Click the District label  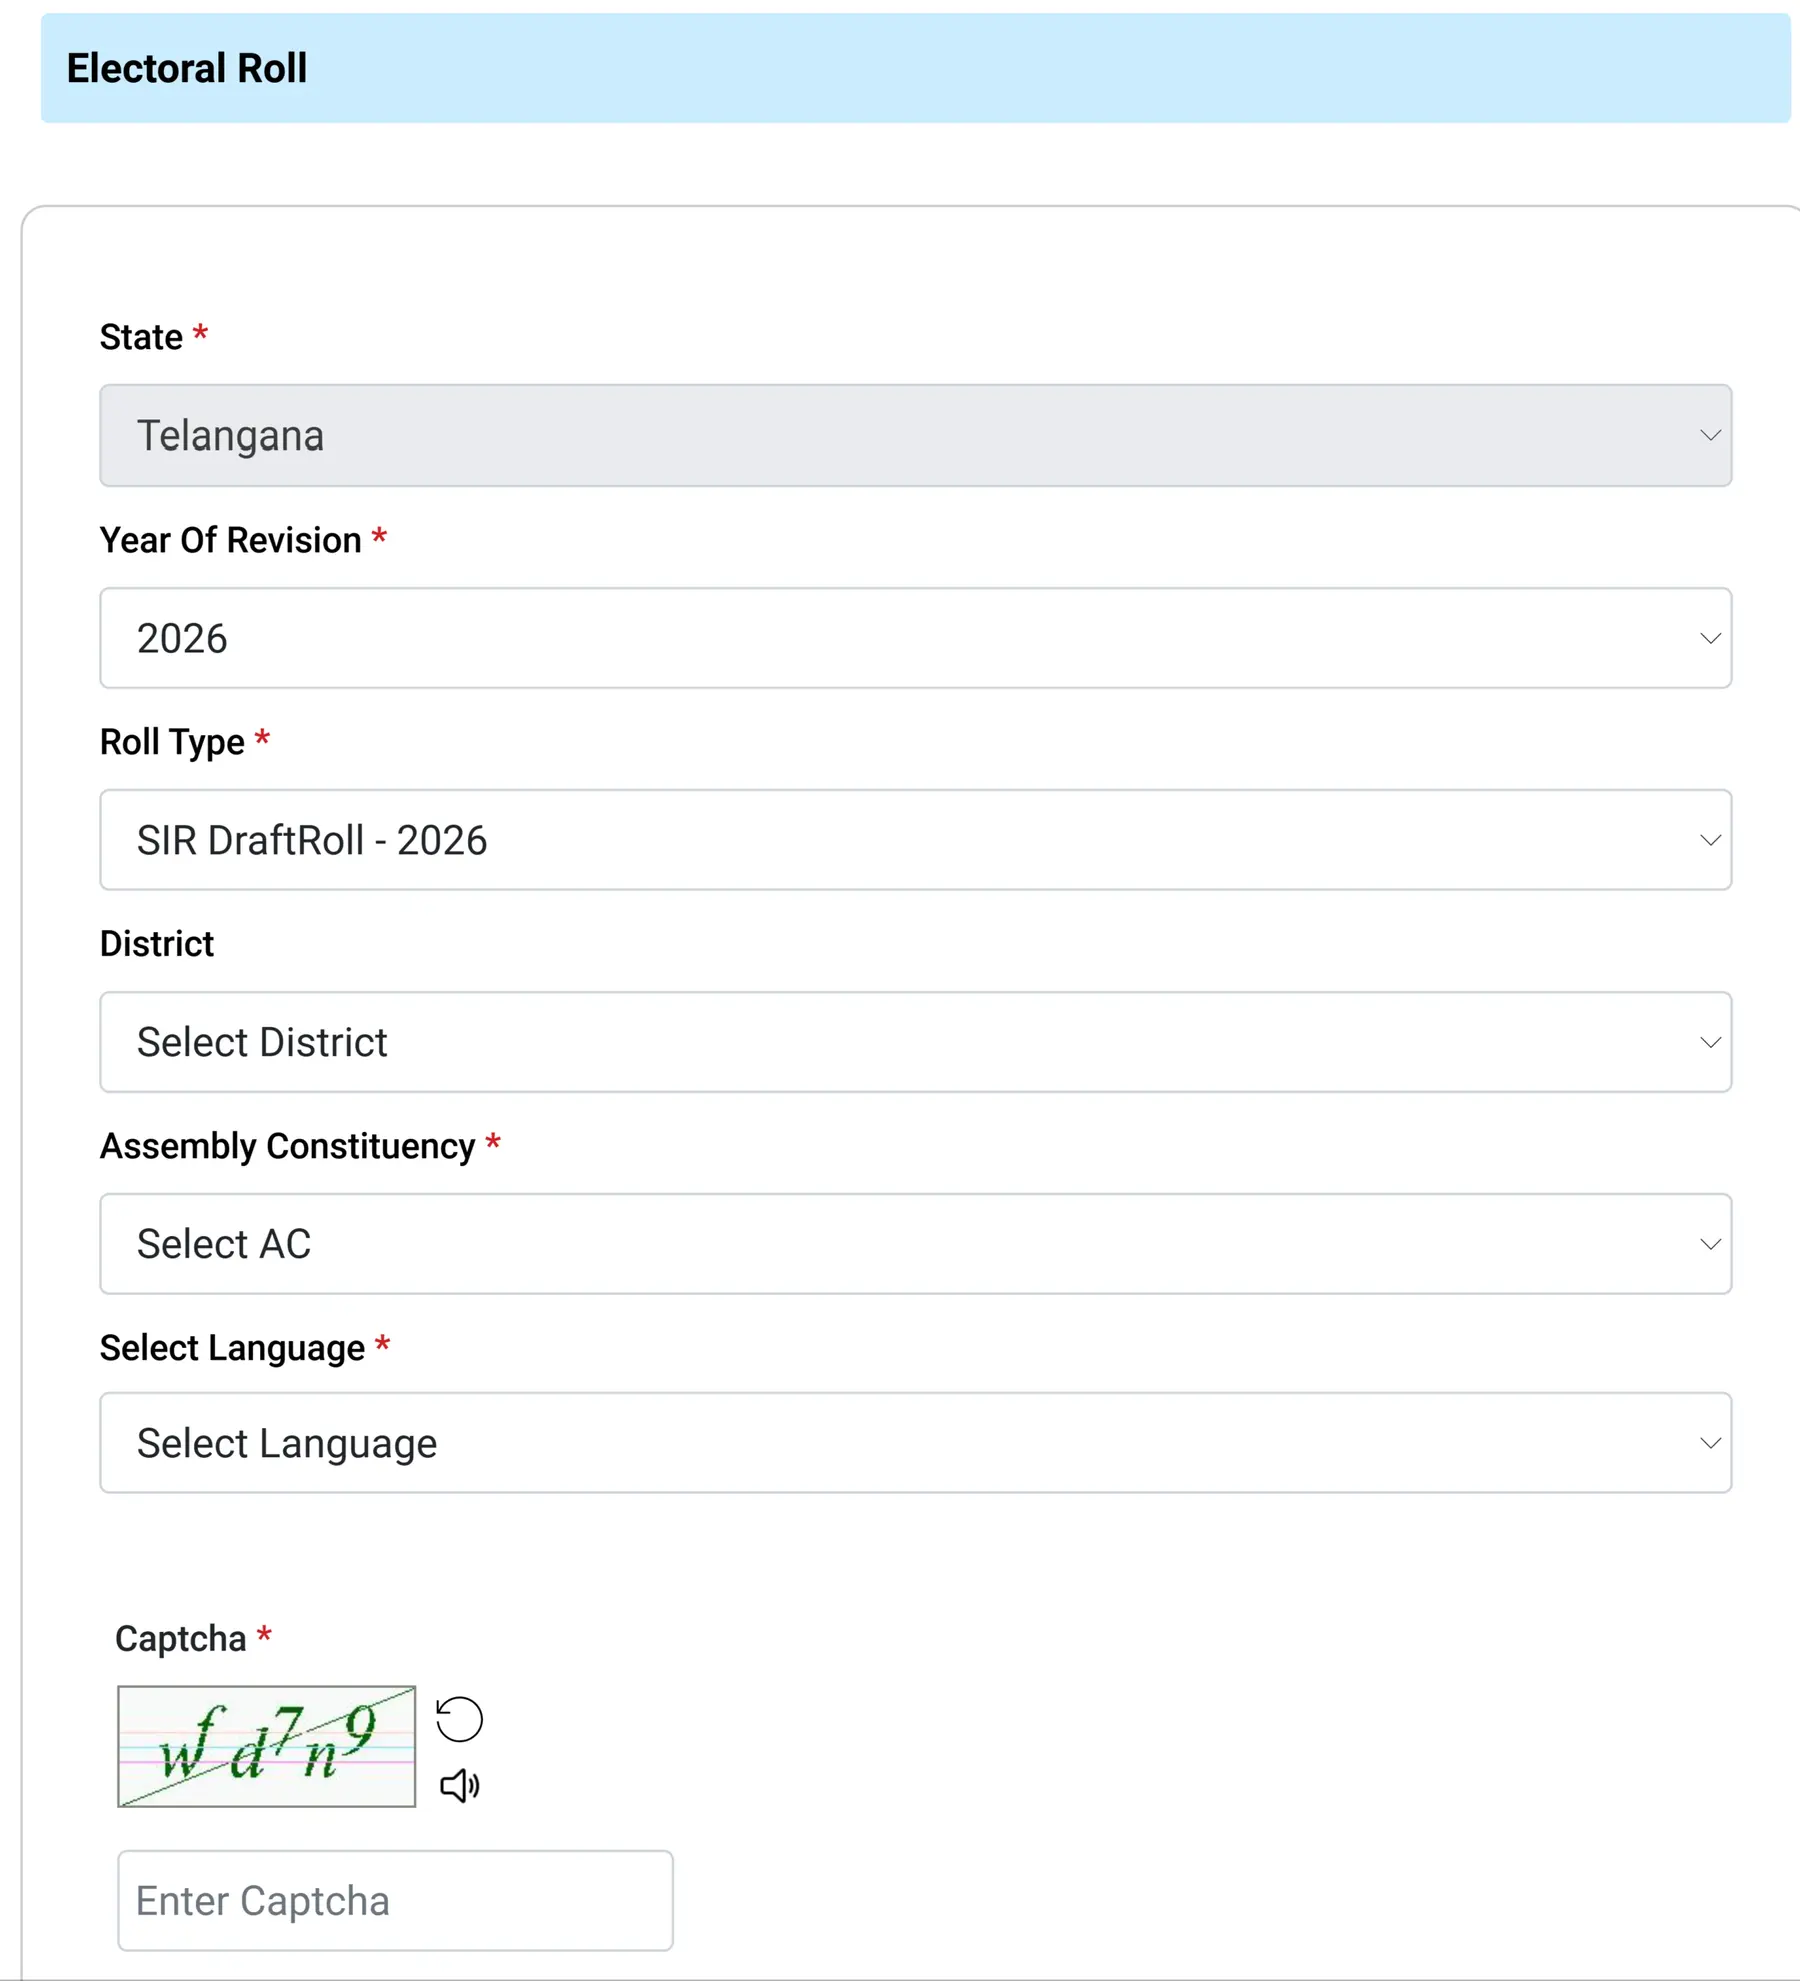point(157,944)
